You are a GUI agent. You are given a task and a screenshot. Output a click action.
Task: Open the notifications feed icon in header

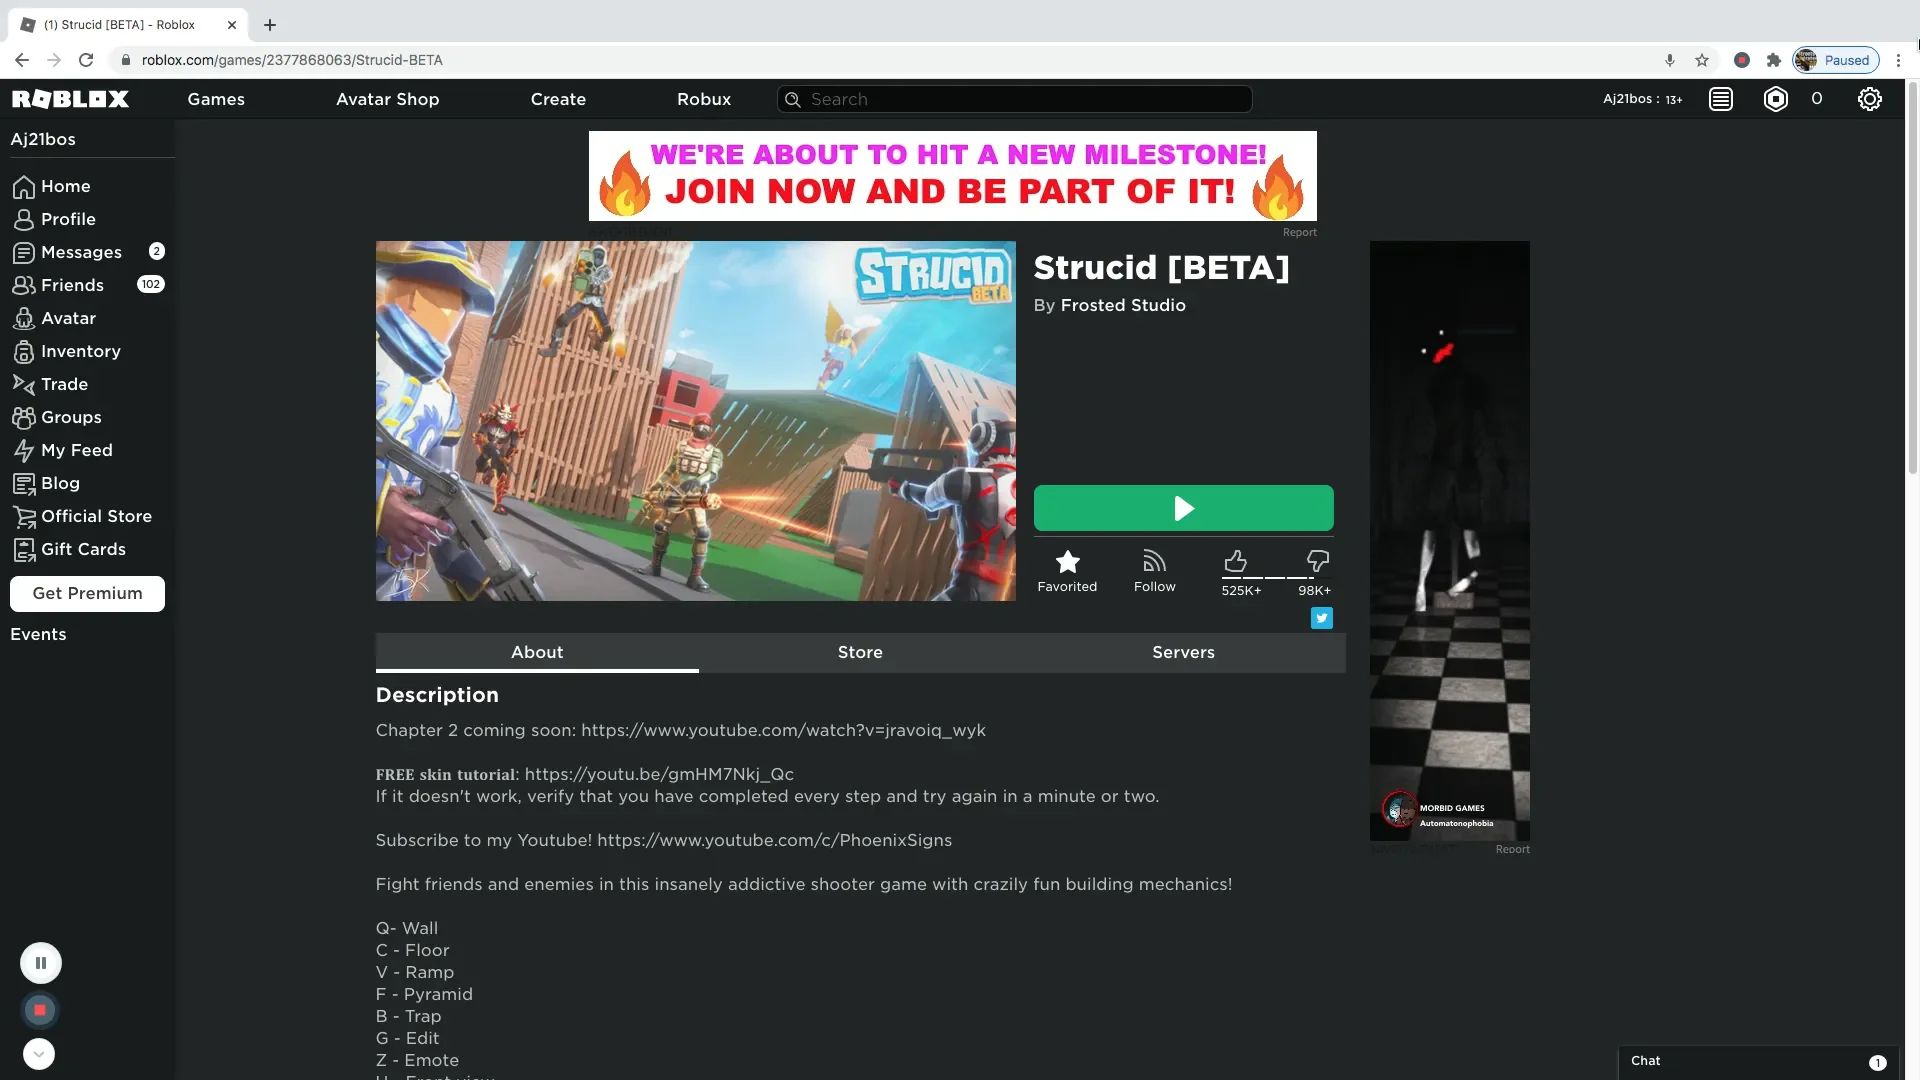1720,99
